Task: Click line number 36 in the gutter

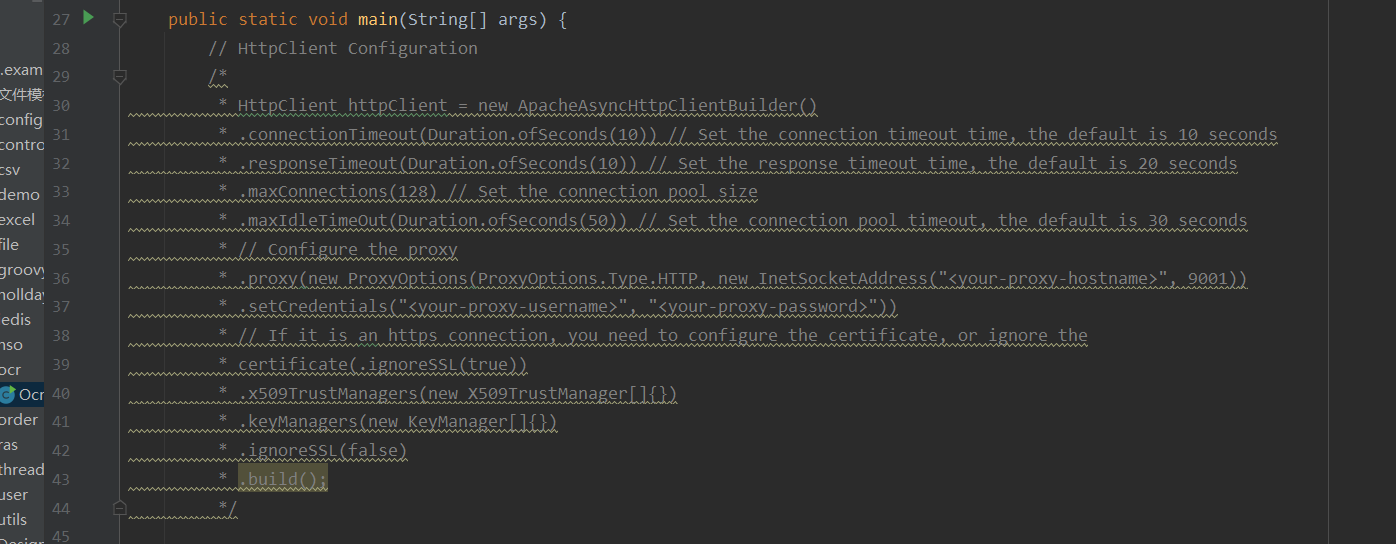Action: pyautogui.click(x=60, y=279)
